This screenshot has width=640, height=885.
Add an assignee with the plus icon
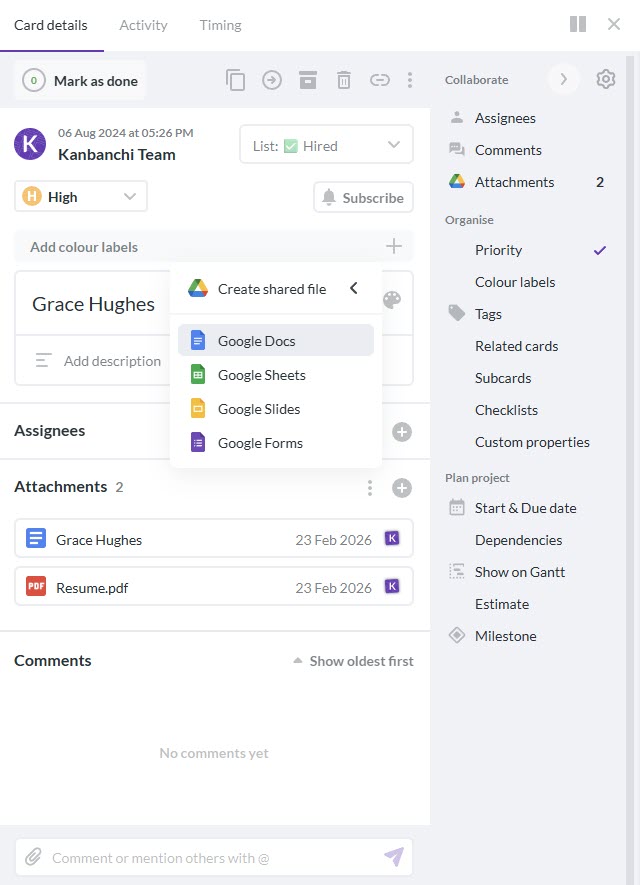point(402,432)
